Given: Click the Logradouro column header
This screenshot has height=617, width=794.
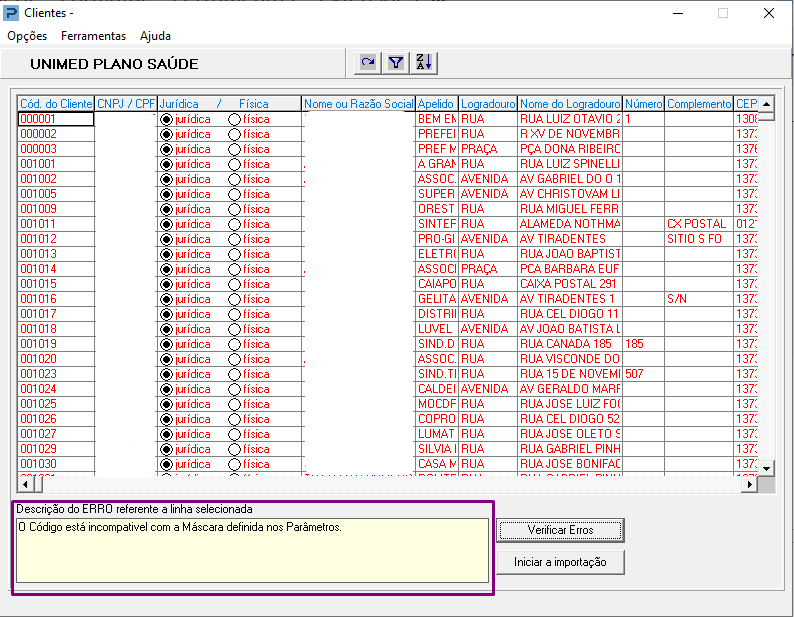Looking at the screenshot, I should pos(488,104).
